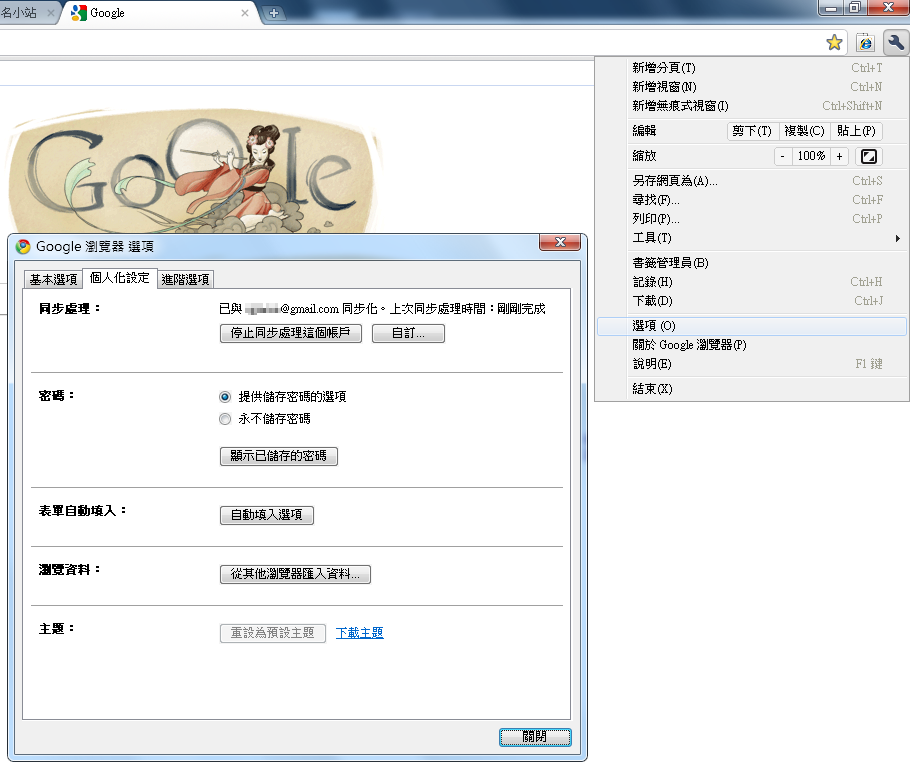Click the fullscreen icon in zoom row
Screen dimensions: 910x768
point(869,156)
